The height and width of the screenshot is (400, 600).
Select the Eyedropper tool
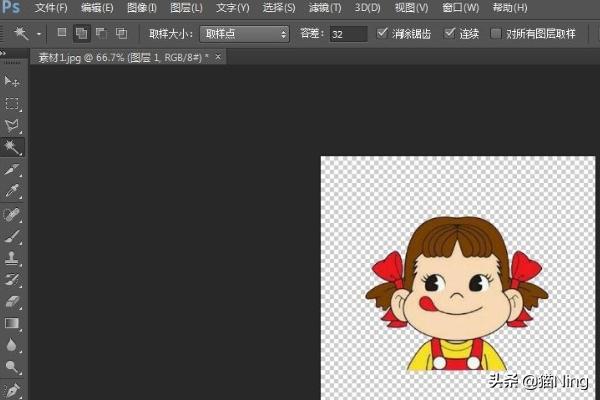tap(11, 191)
